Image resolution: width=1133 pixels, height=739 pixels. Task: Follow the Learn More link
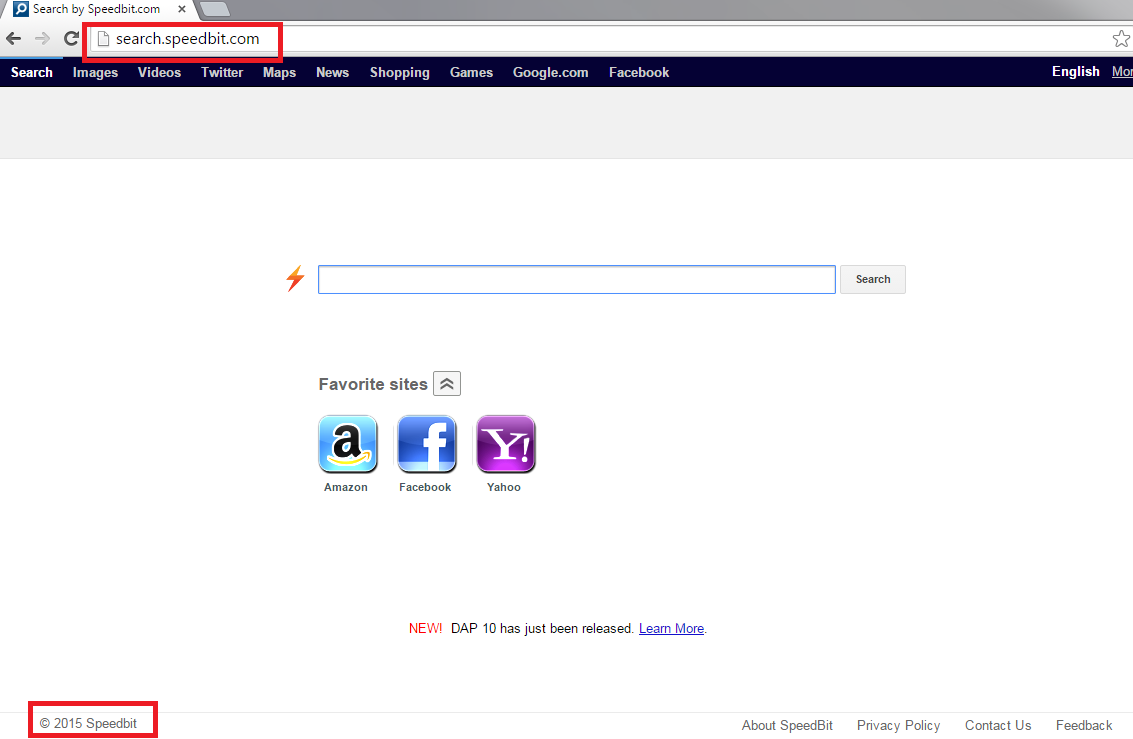(671, 629)
